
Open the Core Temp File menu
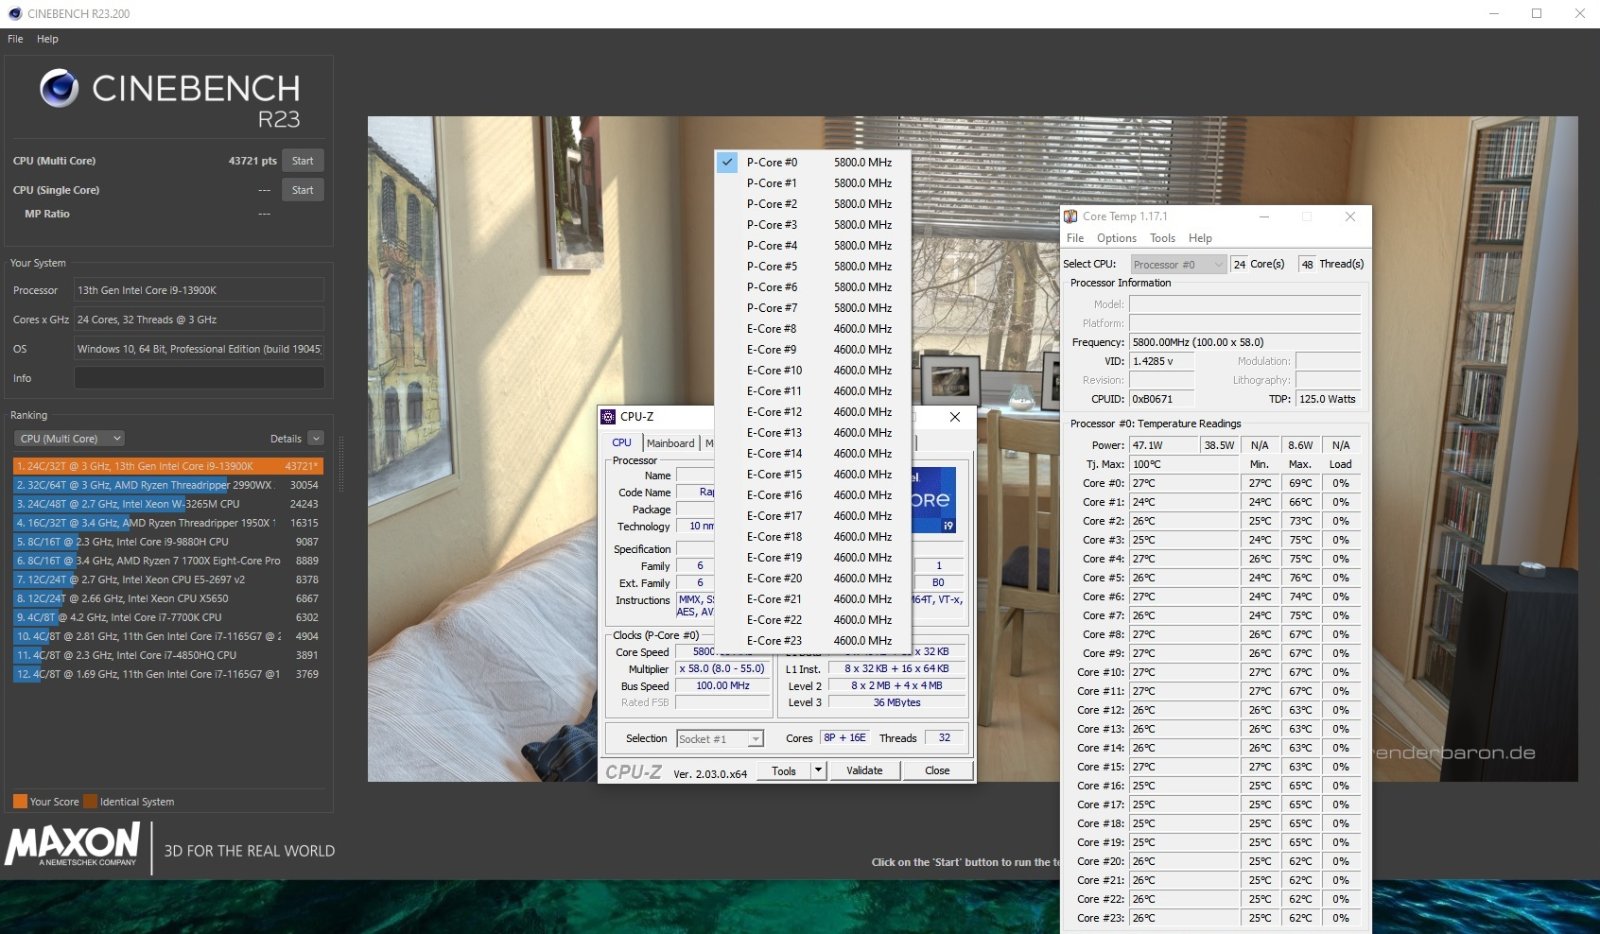(1075, 238)
